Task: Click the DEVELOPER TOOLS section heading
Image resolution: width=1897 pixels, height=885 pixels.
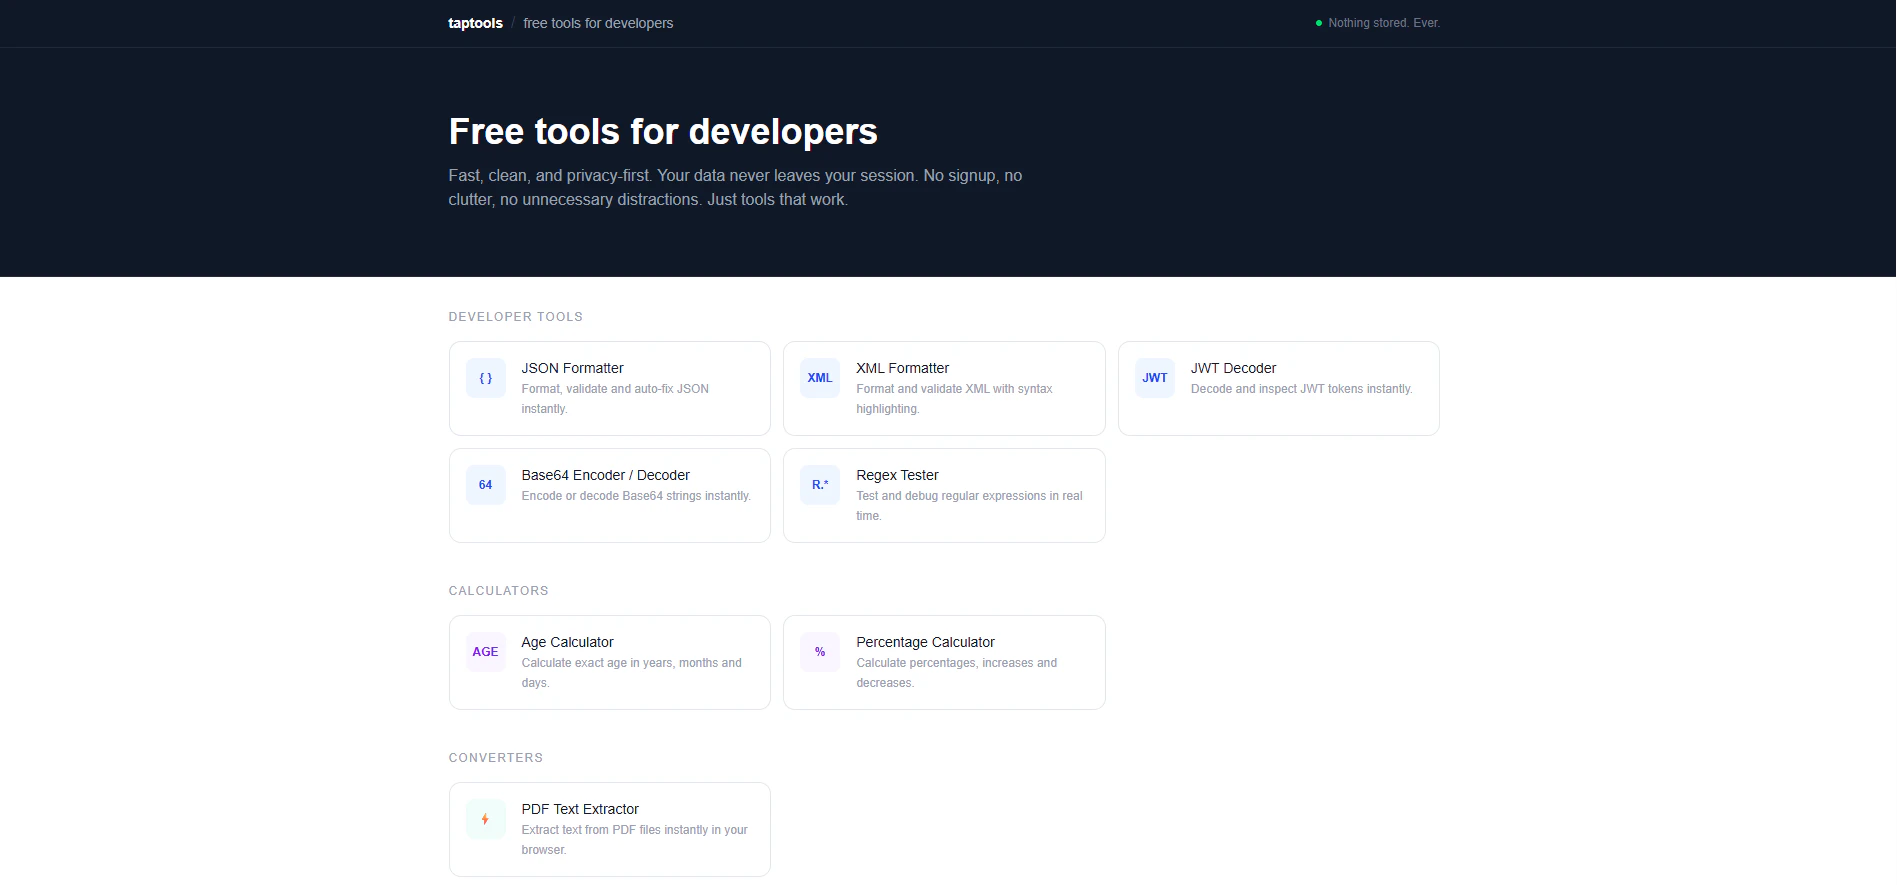Action: click(515, 317)
